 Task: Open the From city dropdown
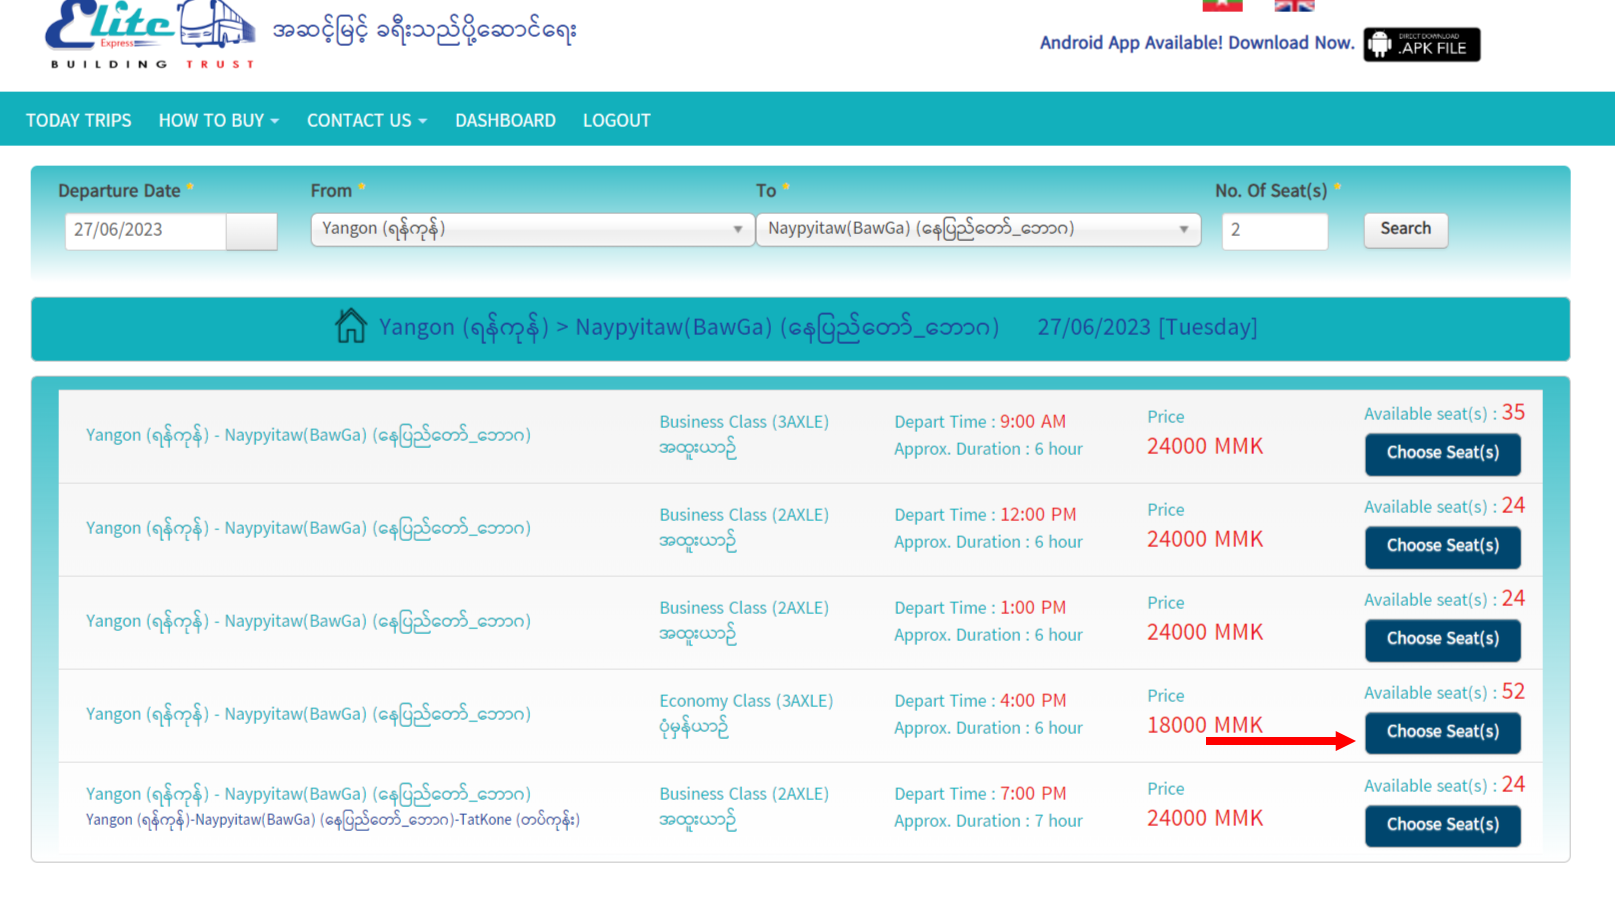pyautogui.click(x=531, y=229)
